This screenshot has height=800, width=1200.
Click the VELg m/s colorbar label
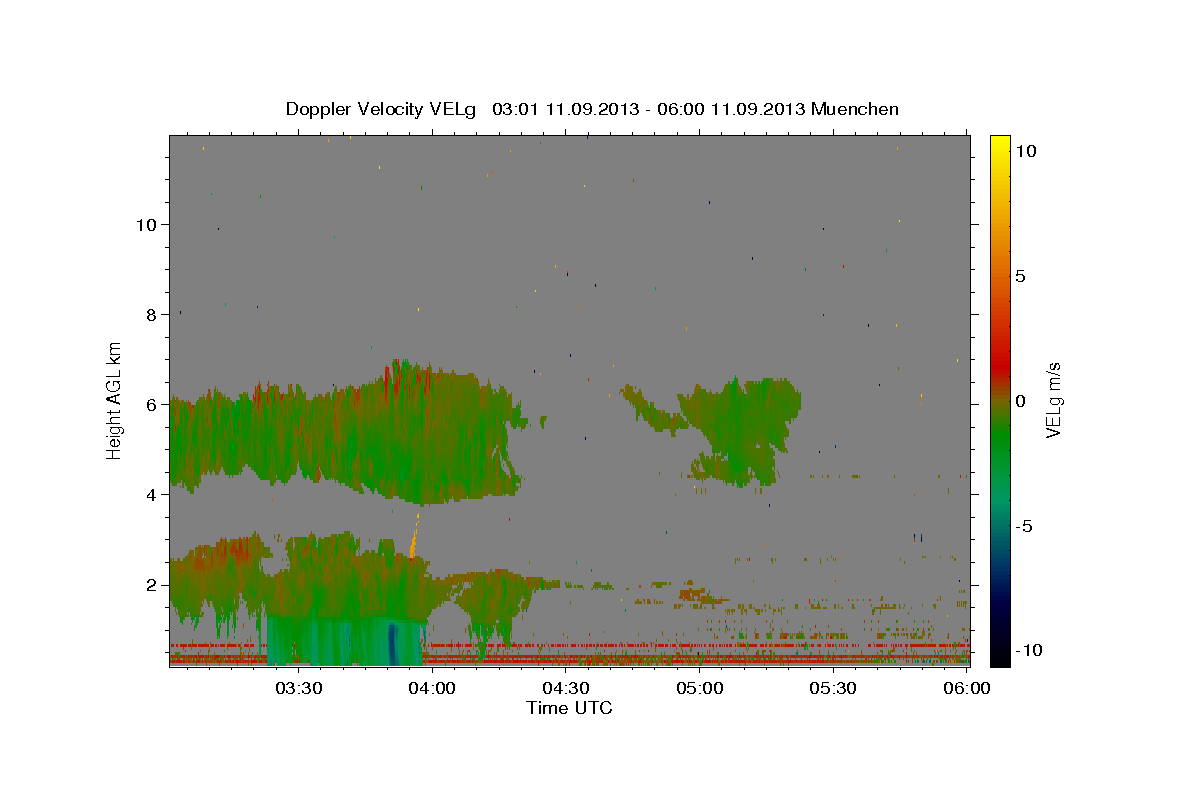[x=1053, y=399]
